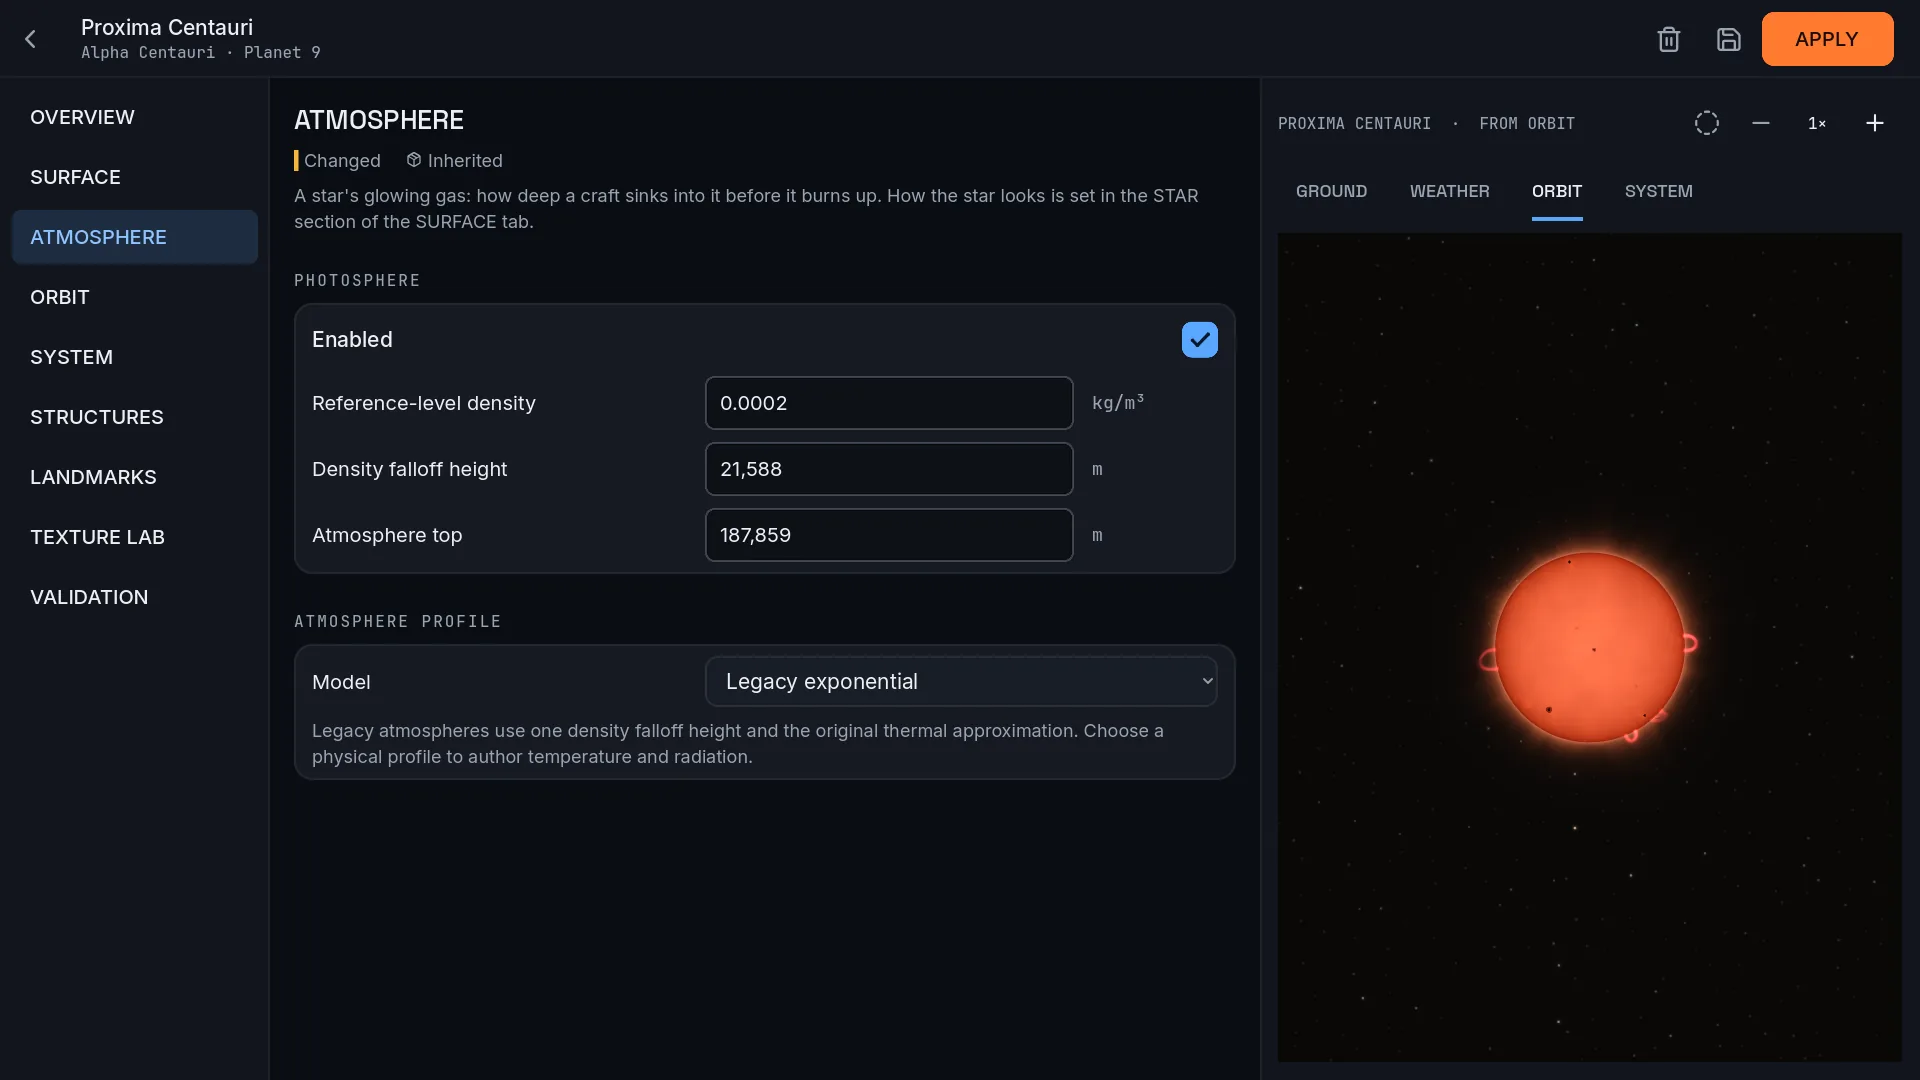Edit the Atmosphere top field
Viewport: 1920px width, 1080px height.
click(x=888, y=535)
